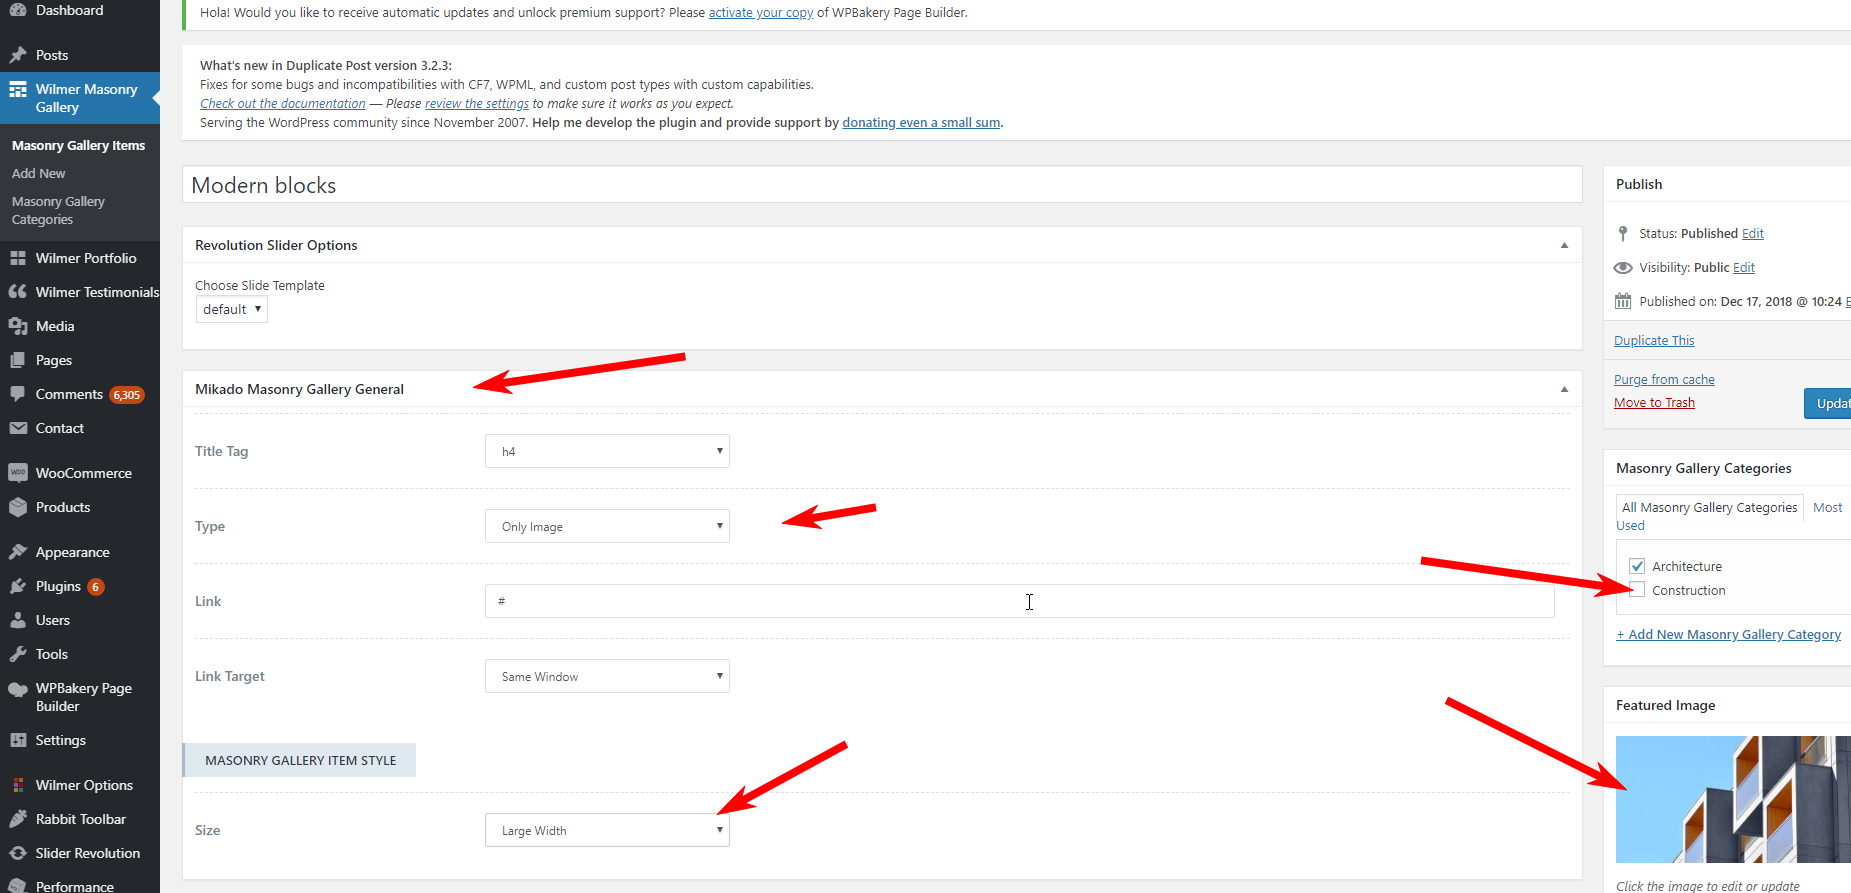Screen dimensions: 1851x893
Task: Click Purge from cache link
Action: pyautogui.click(x=1664, y=379)
